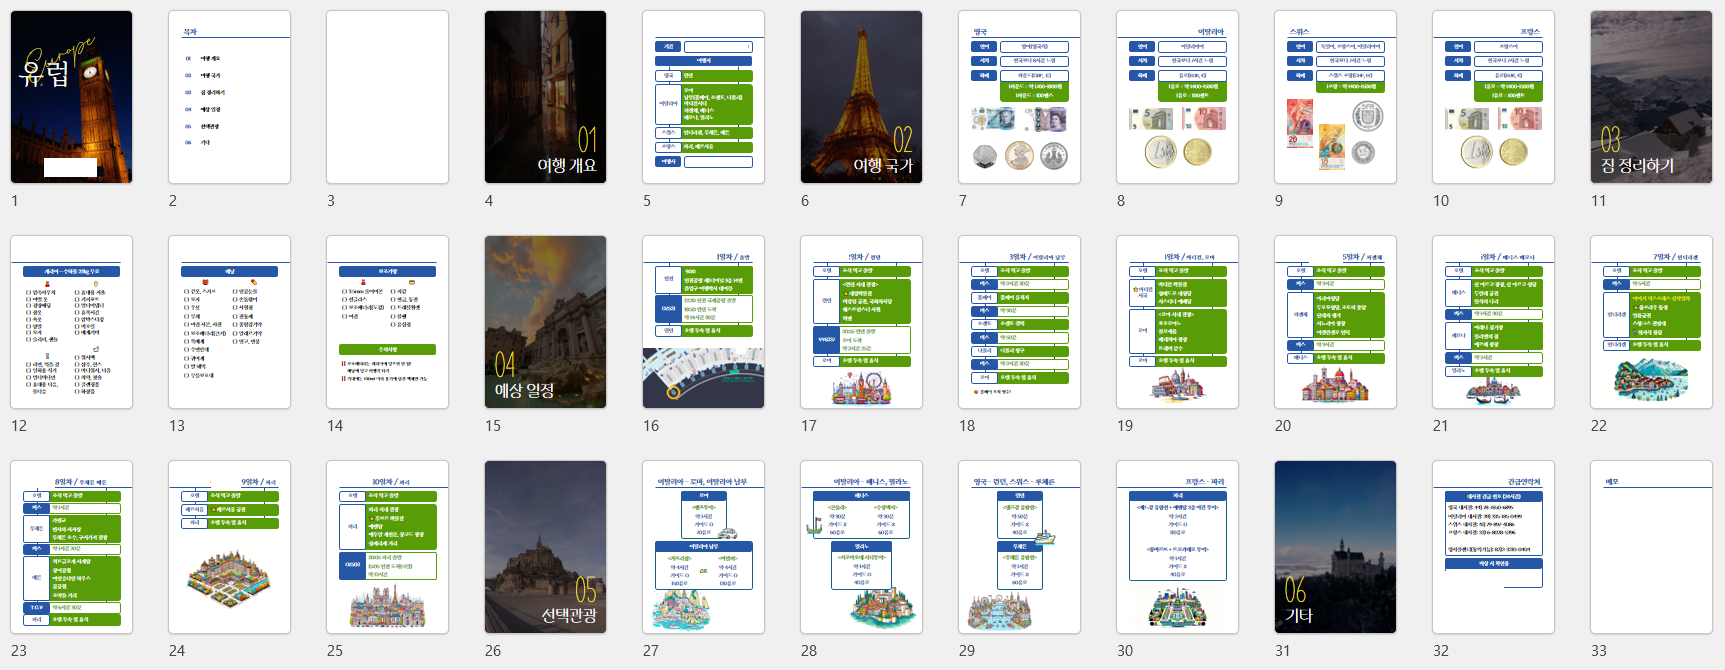Open slide 2 목차 table of contents
The width and height of the screenshot is (1725, 670).
point(229,97)
